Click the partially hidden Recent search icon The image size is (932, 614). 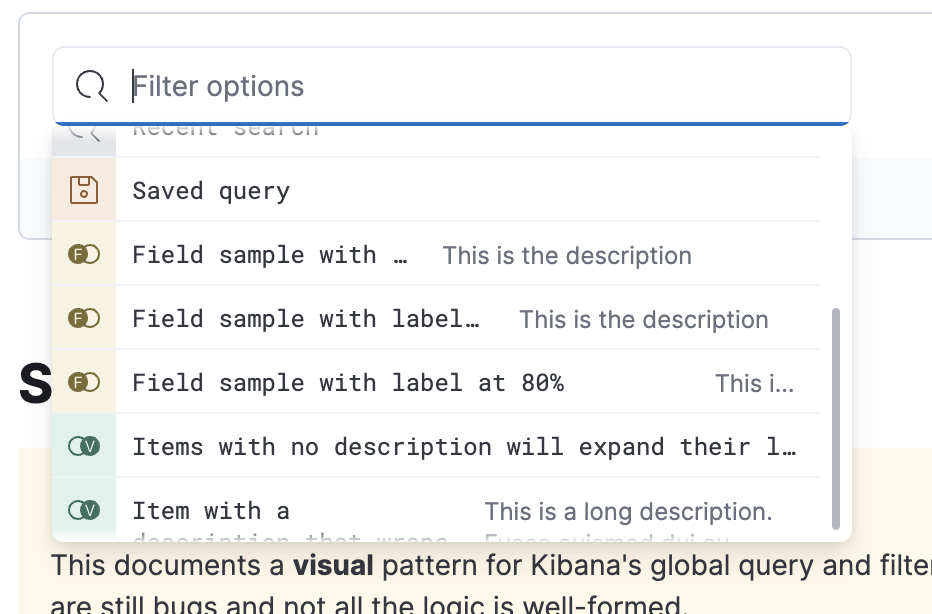coord(84,133)
